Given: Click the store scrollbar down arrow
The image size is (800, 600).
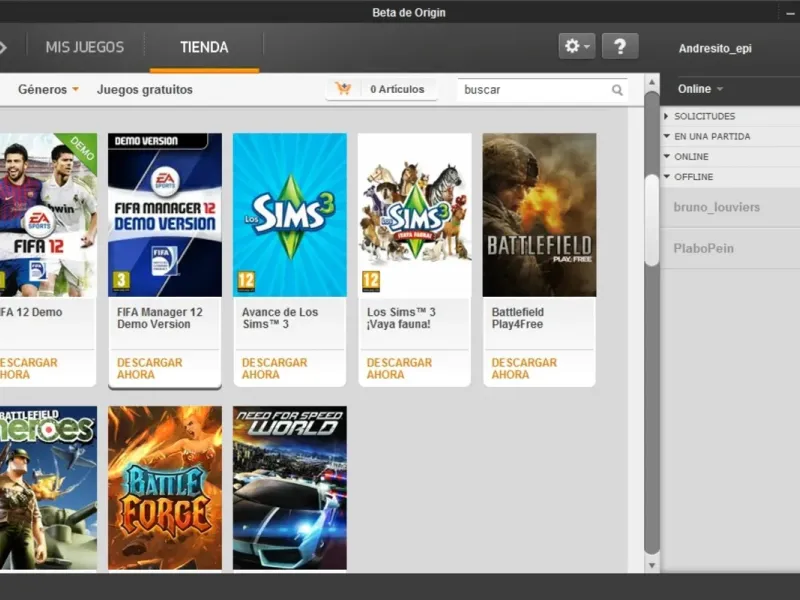Looking at the screenshot, I should click(x=652, y=565).
